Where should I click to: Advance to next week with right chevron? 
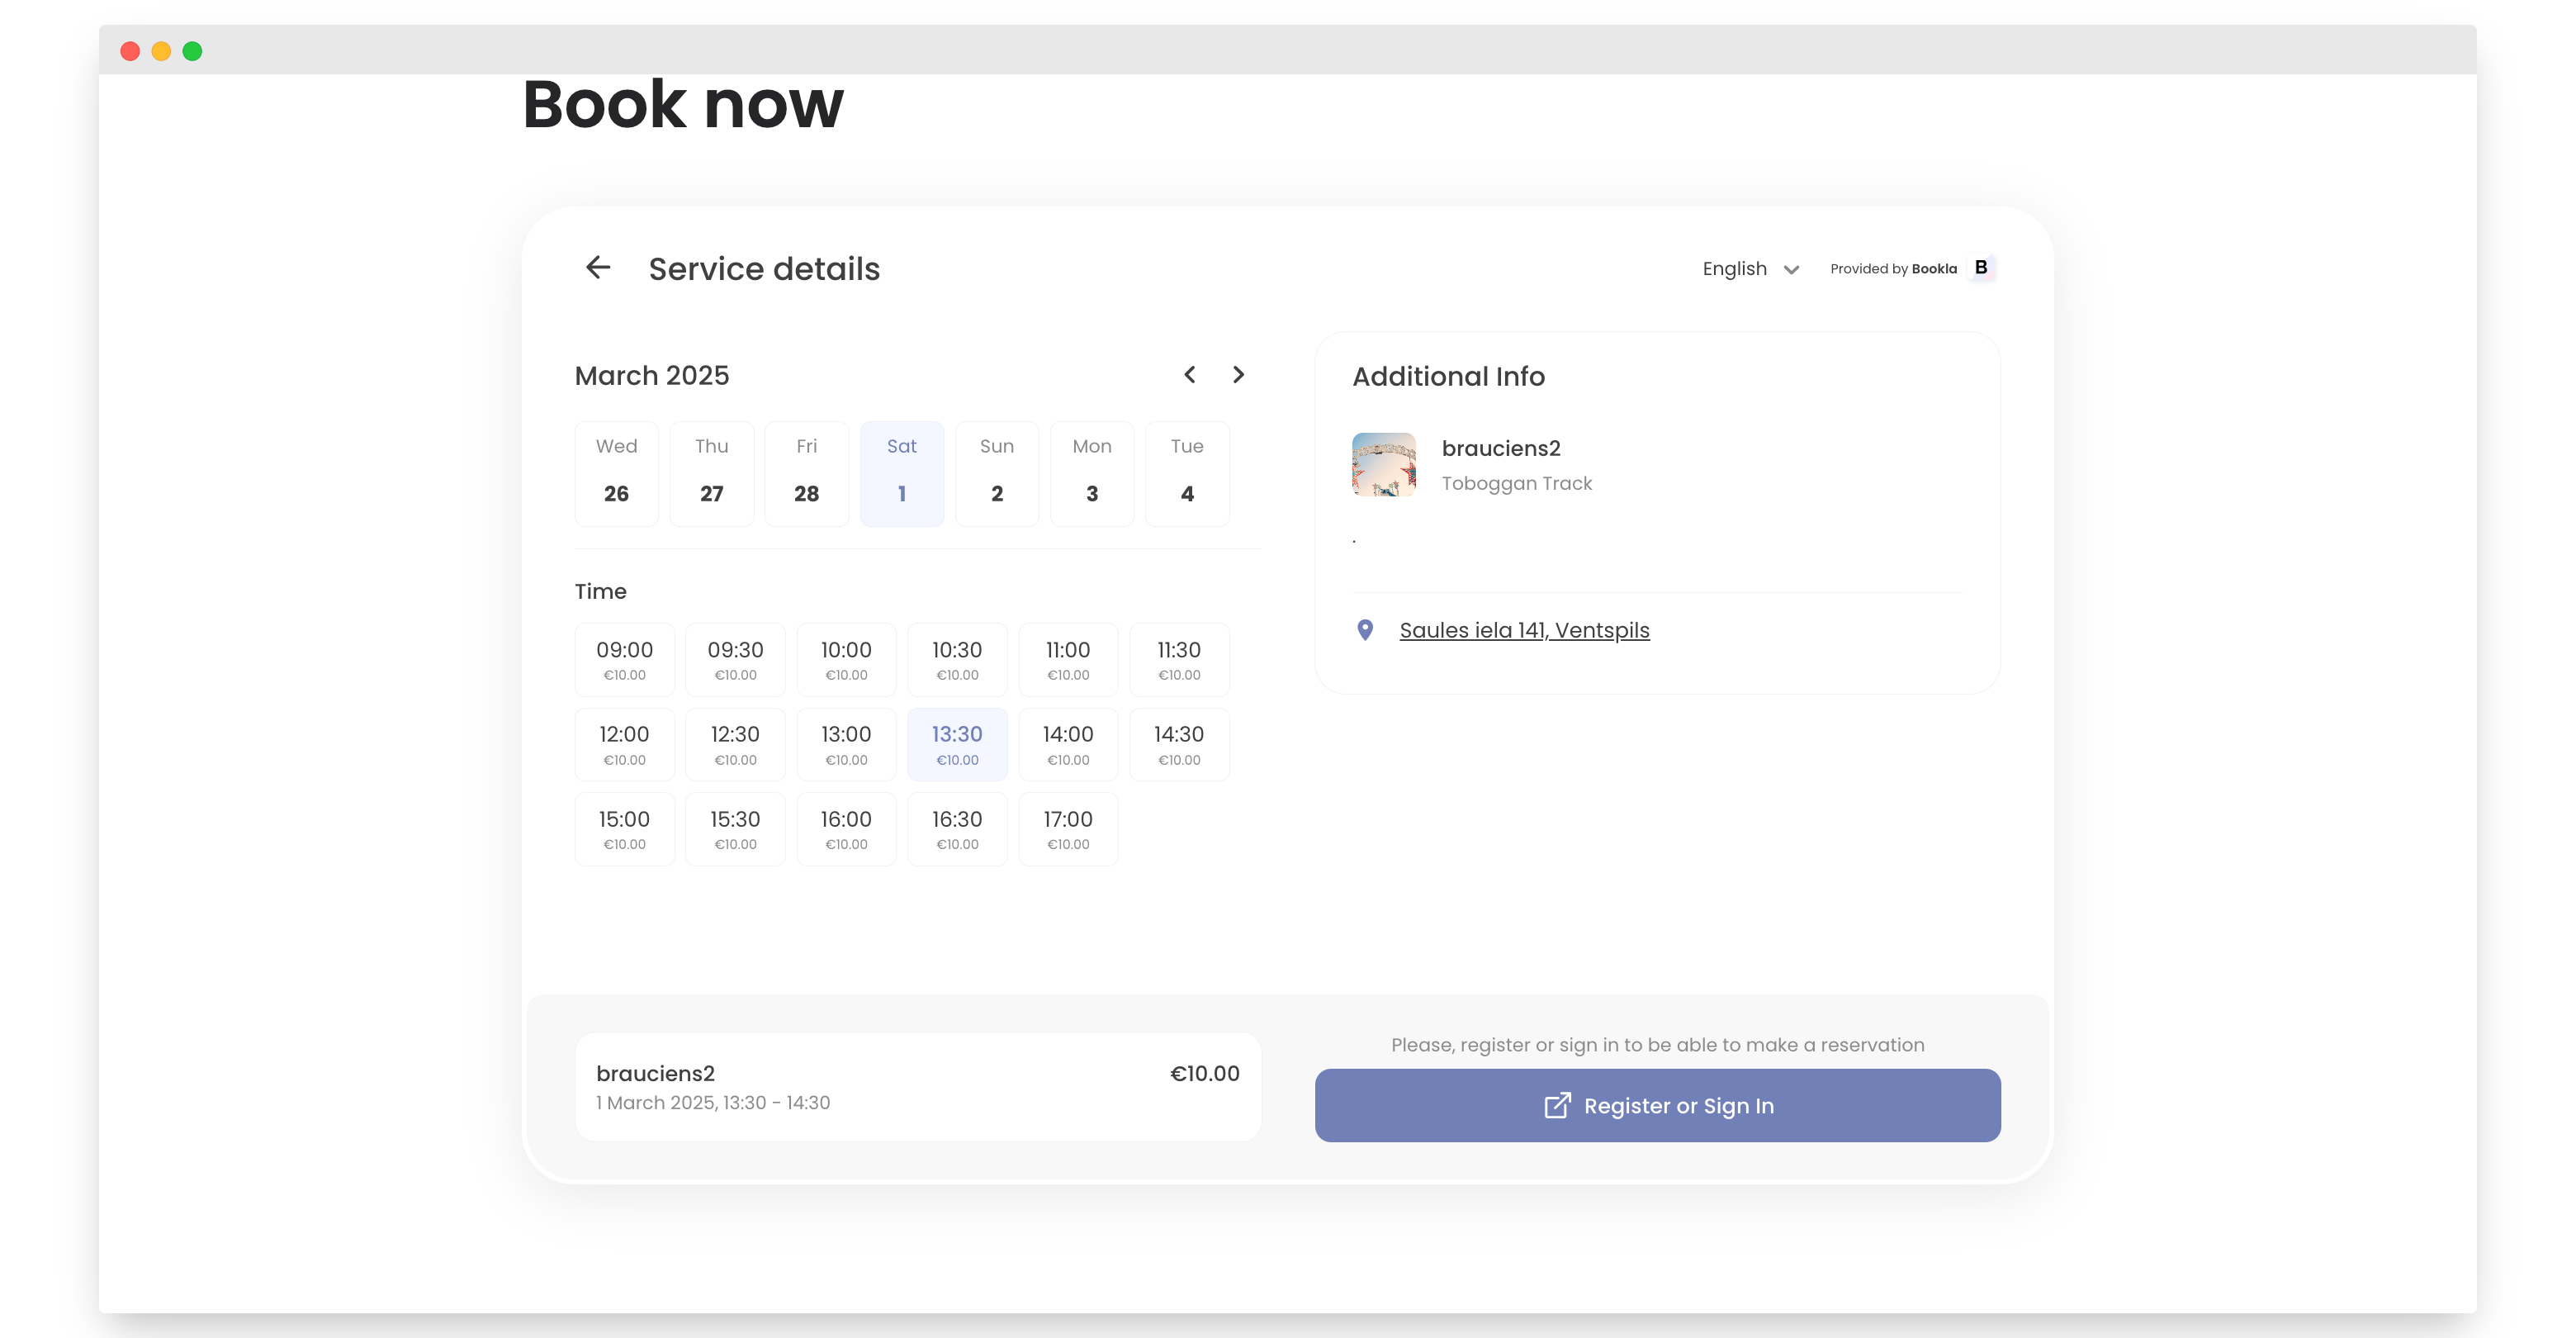click(1238, 375)
